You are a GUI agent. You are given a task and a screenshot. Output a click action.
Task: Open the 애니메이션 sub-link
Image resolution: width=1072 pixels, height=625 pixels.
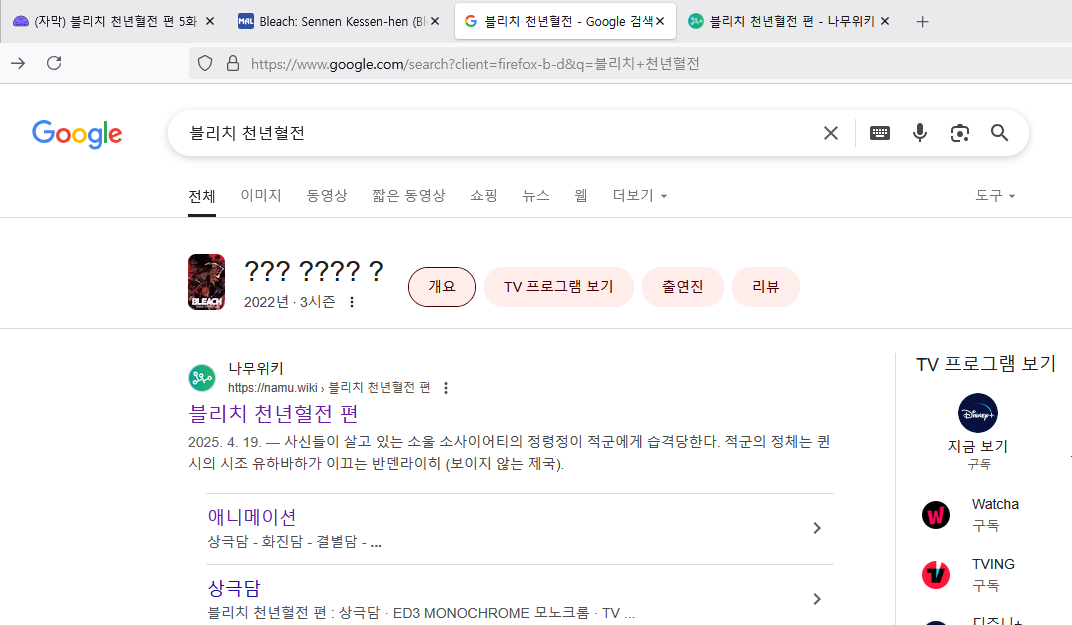tap(252, 517)
